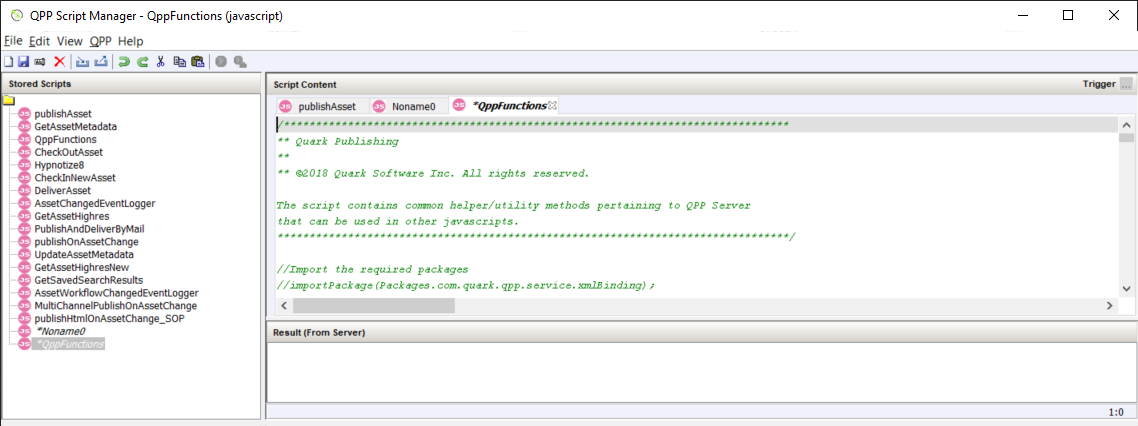Select CheckInNewAsset script
Viewport: 1138px width, 426px height.
pyautogui.click(x=75, y=178)
